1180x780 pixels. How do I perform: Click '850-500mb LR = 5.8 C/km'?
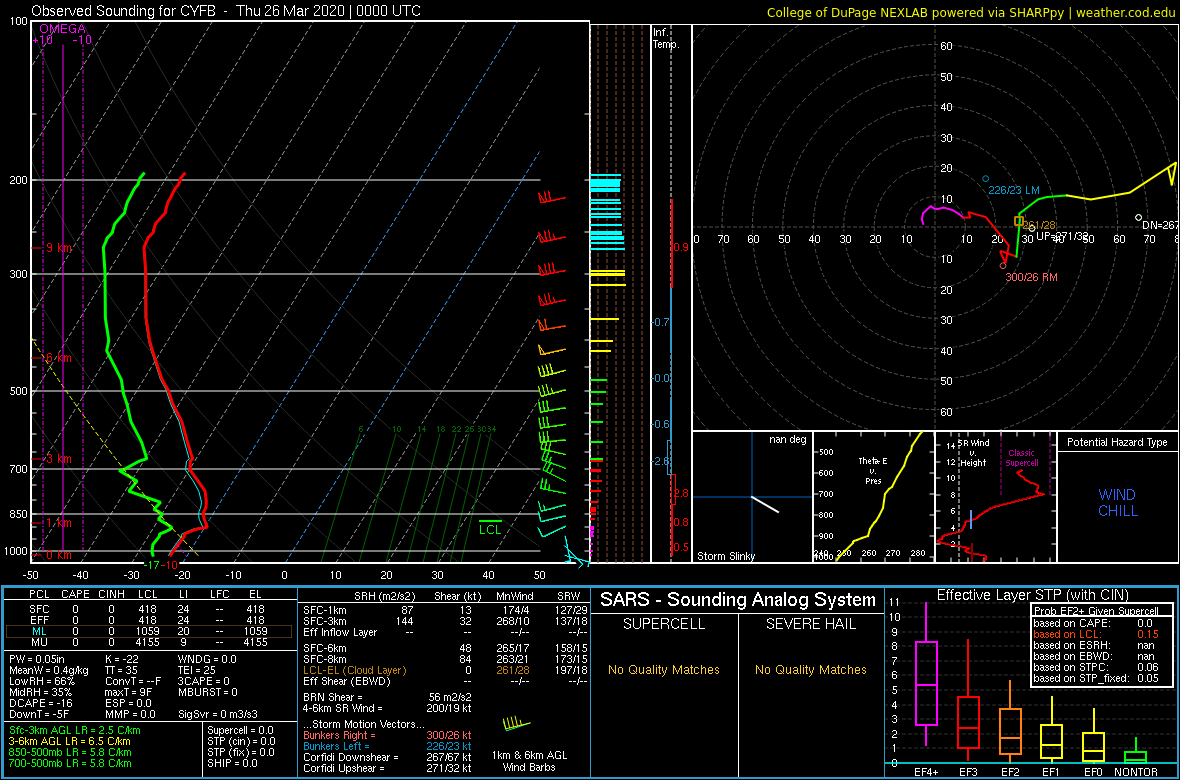pos(71,751)
